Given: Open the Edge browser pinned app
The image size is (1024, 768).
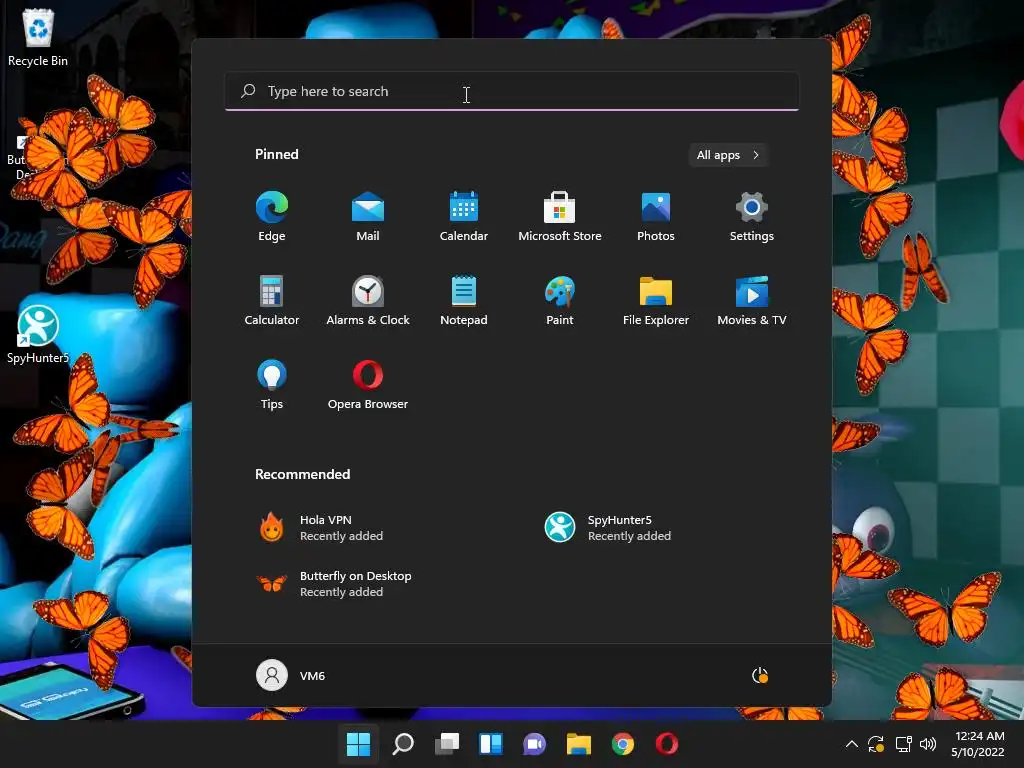Looking at the screenshot, I should [272, 217].
